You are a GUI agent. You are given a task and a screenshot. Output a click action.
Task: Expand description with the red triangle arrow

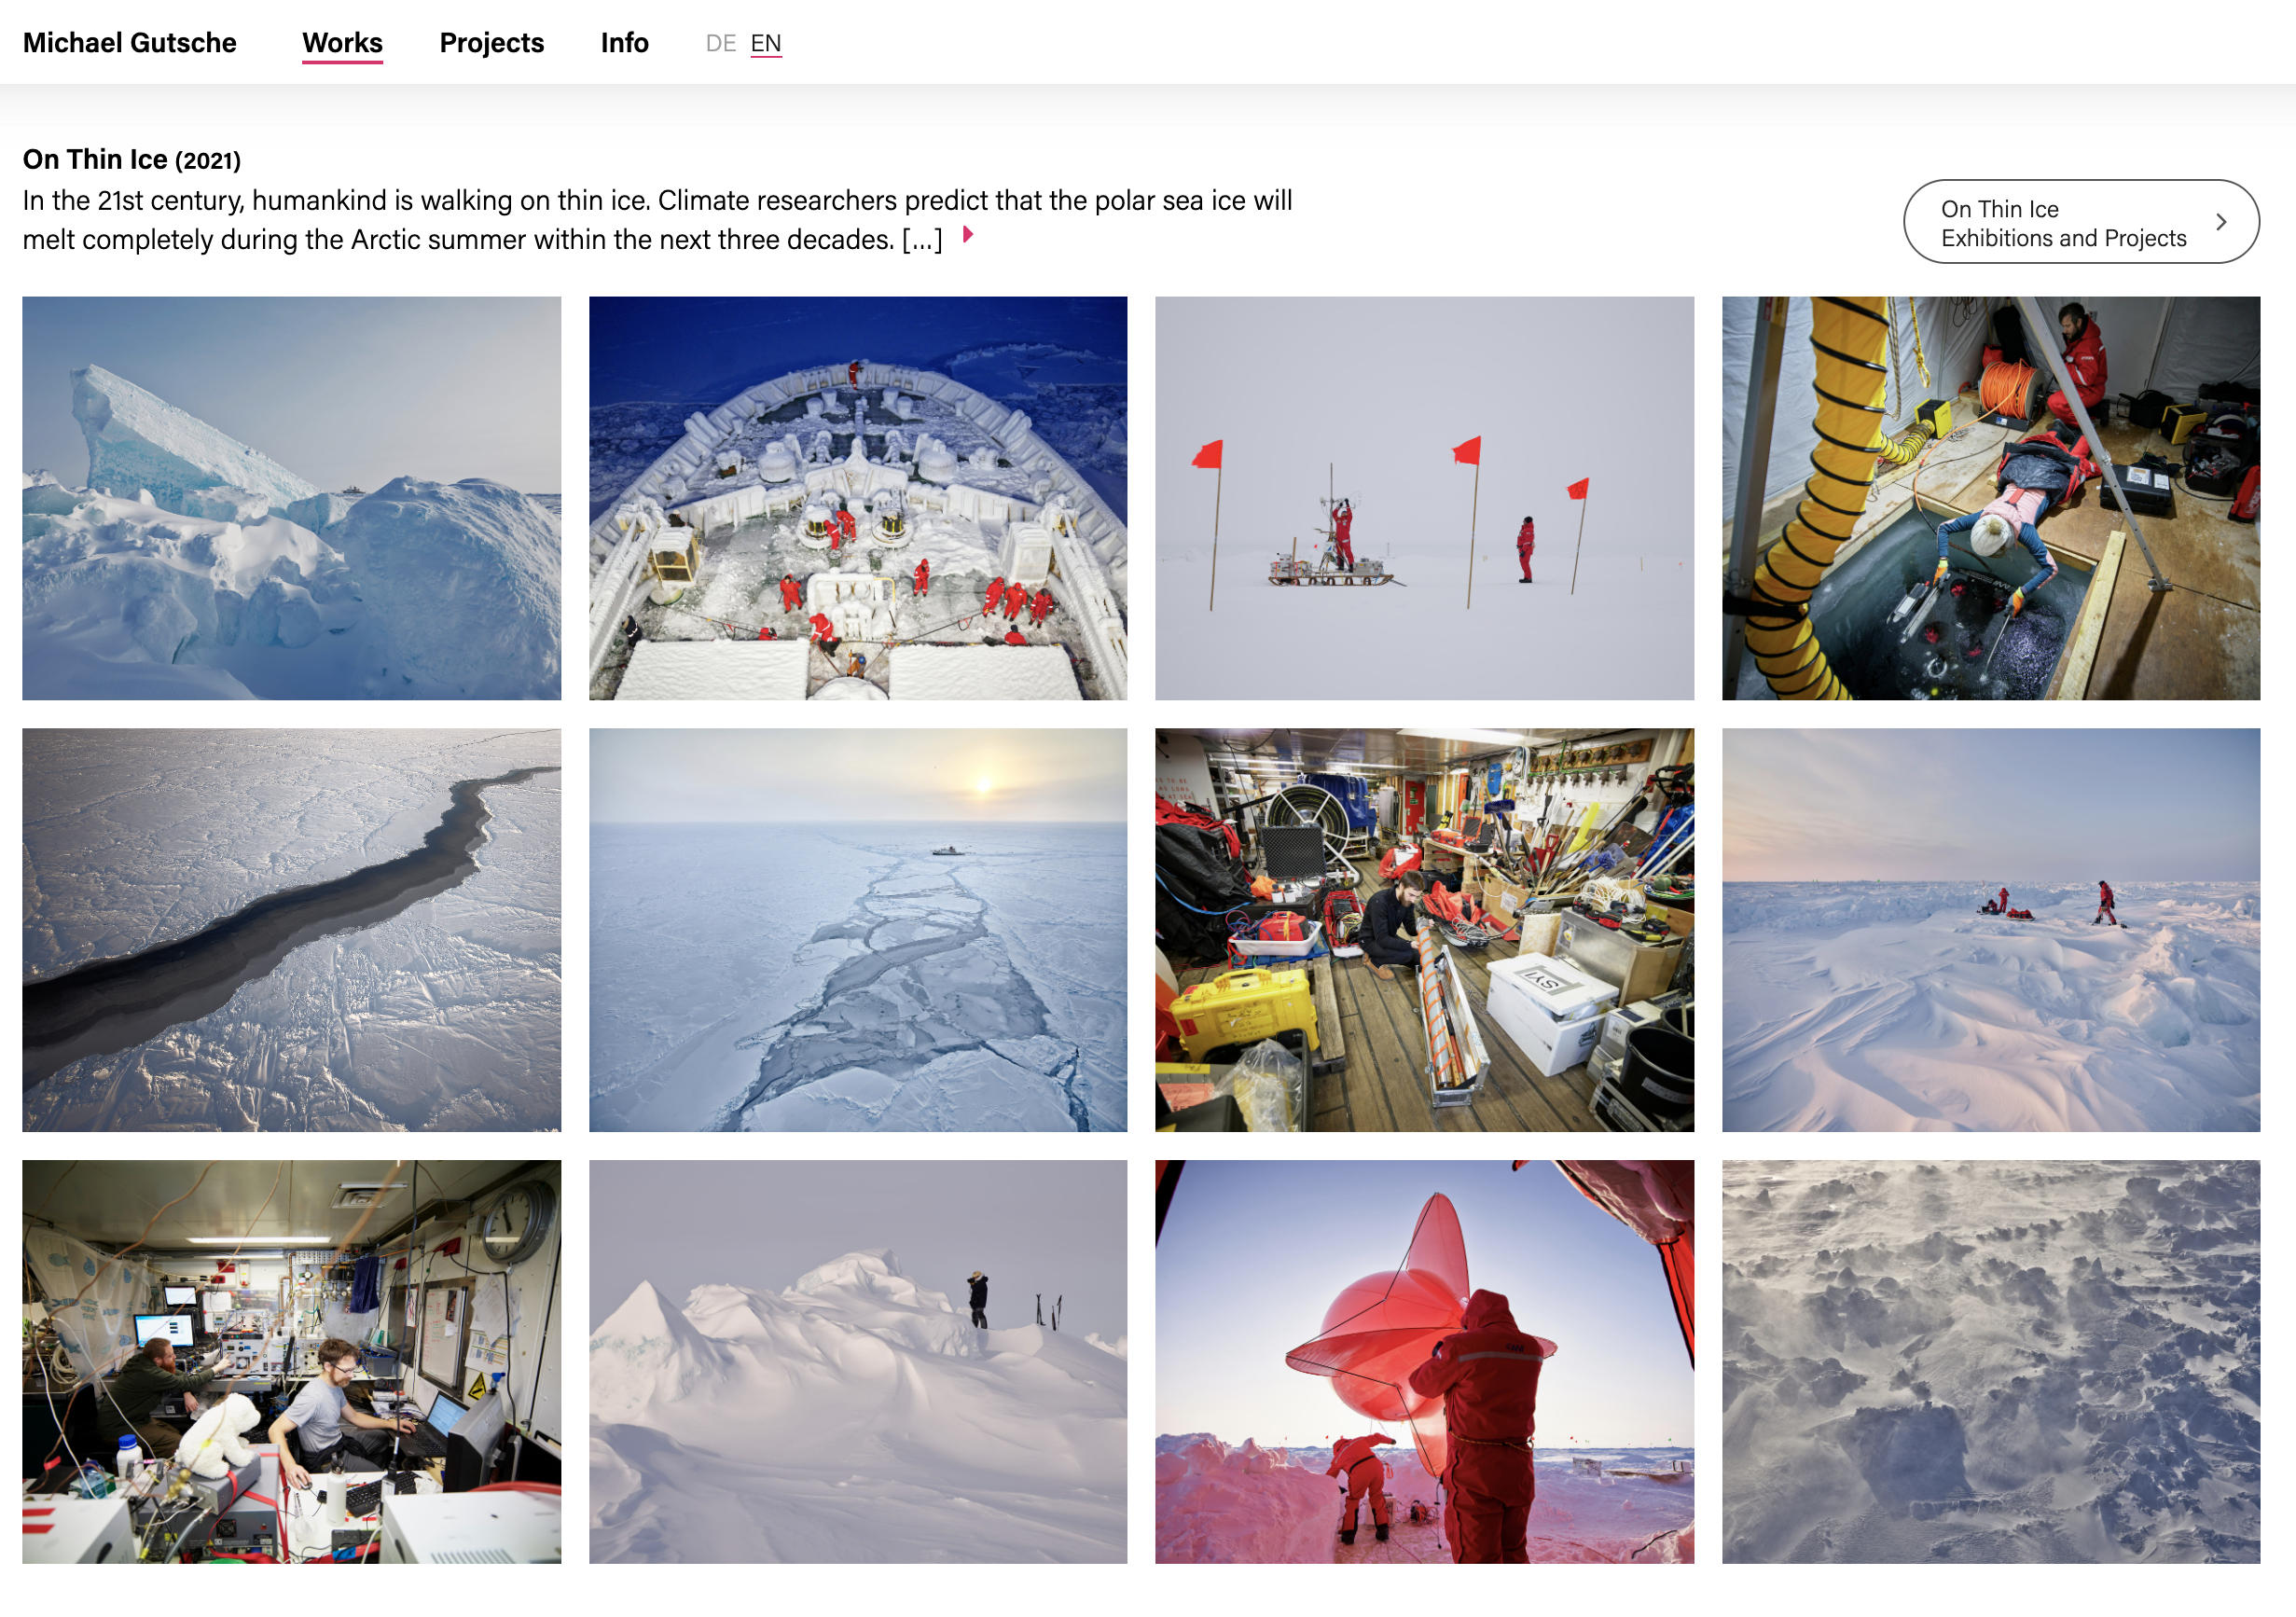click(x=967, y=235)
